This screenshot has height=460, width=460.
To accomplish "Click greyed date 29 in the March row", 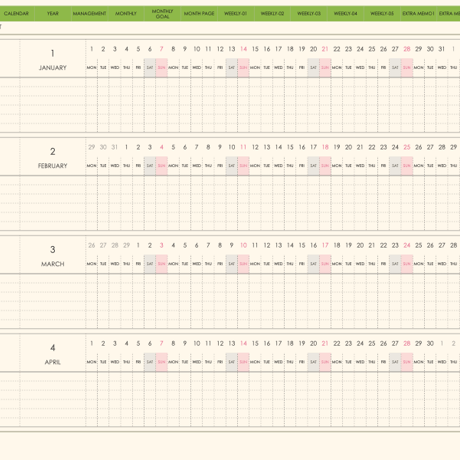I will (x=126, y=245).
